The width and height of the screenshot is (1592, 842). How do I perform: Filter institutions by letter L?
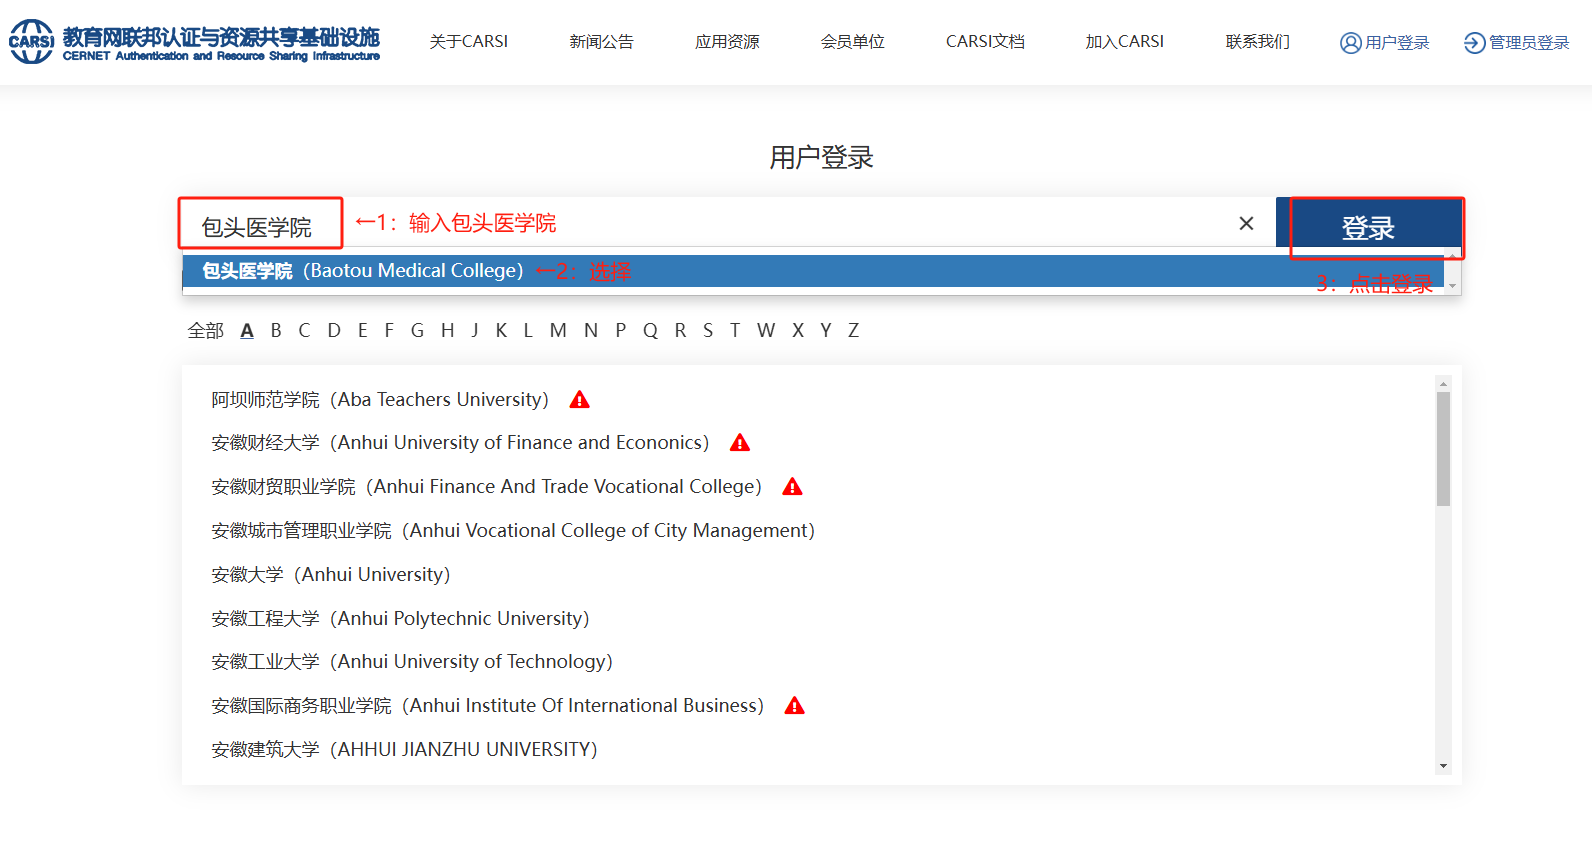pos(528,331)
